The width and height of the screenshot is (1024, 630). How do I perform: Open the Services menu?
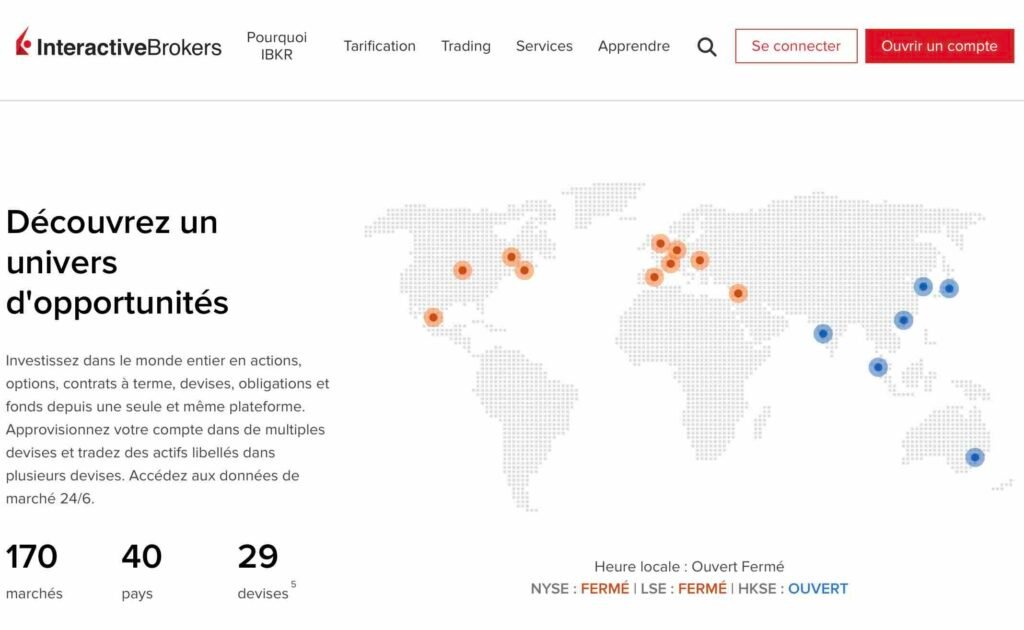(544, 46)
